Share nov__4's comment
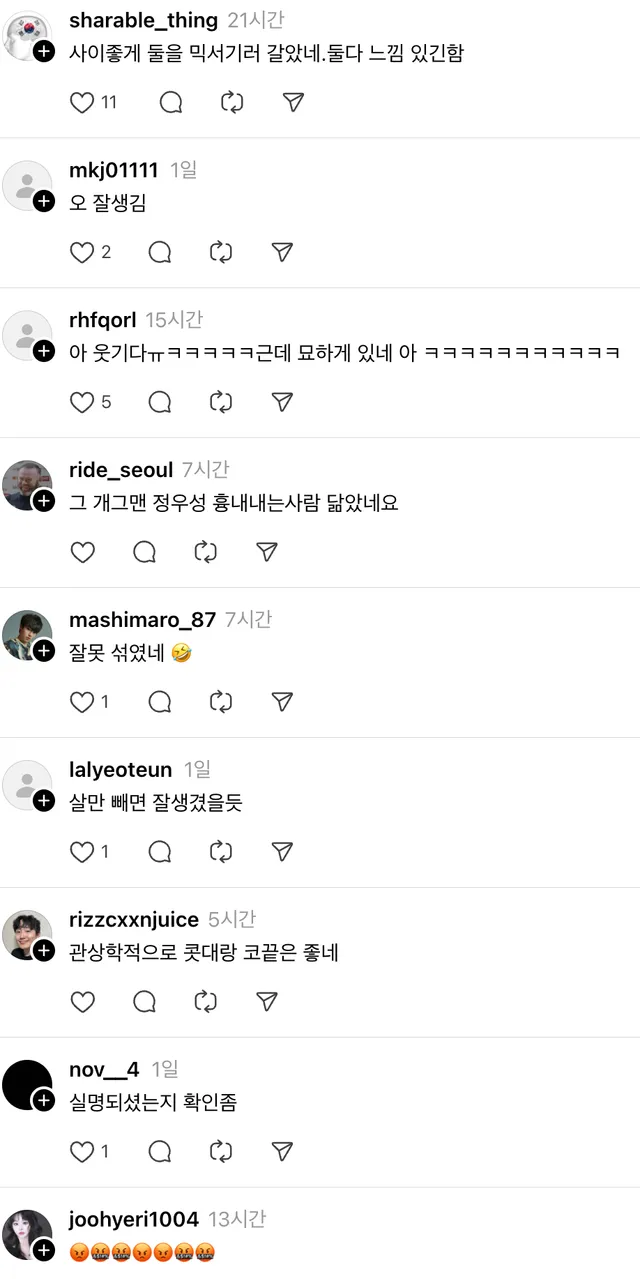This screenshot has width=640, height=1279. 282,1152
